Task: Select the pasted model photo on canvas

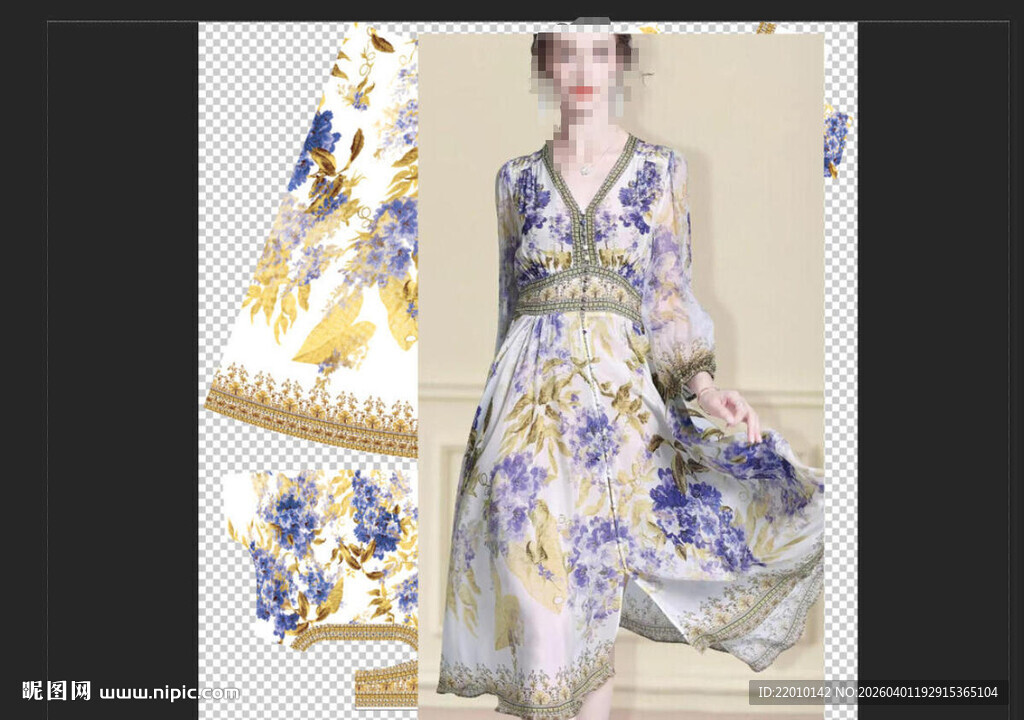Action: tap(620, 376)
